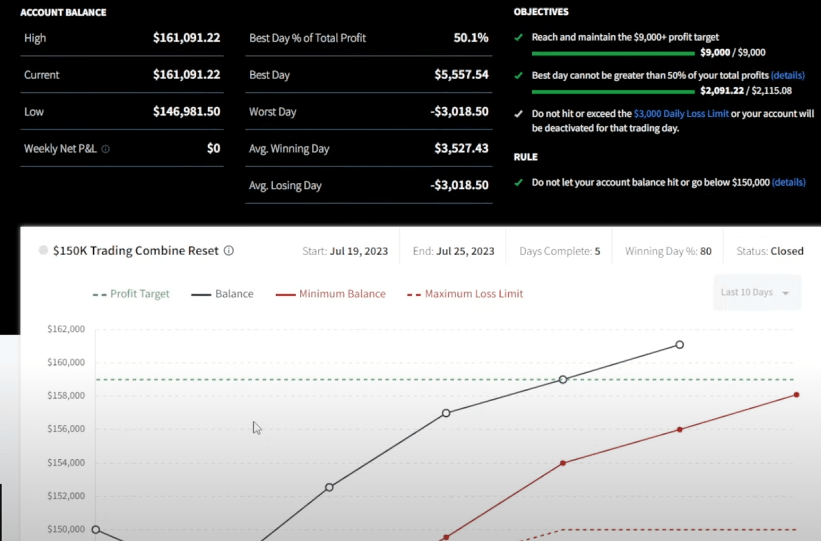This screenshot has height=541, width=821.
Task: Follow the $3,000 Daily Loss Limit link
Action: click(680, 114)
